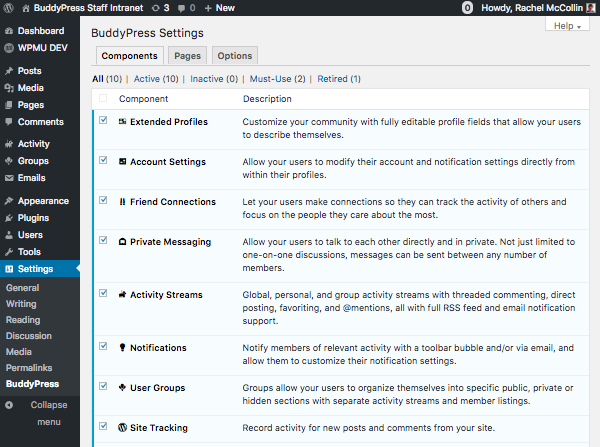Click the Private Messaging component icon
Viewport: 600px width, 447px height.
point(122,241)
